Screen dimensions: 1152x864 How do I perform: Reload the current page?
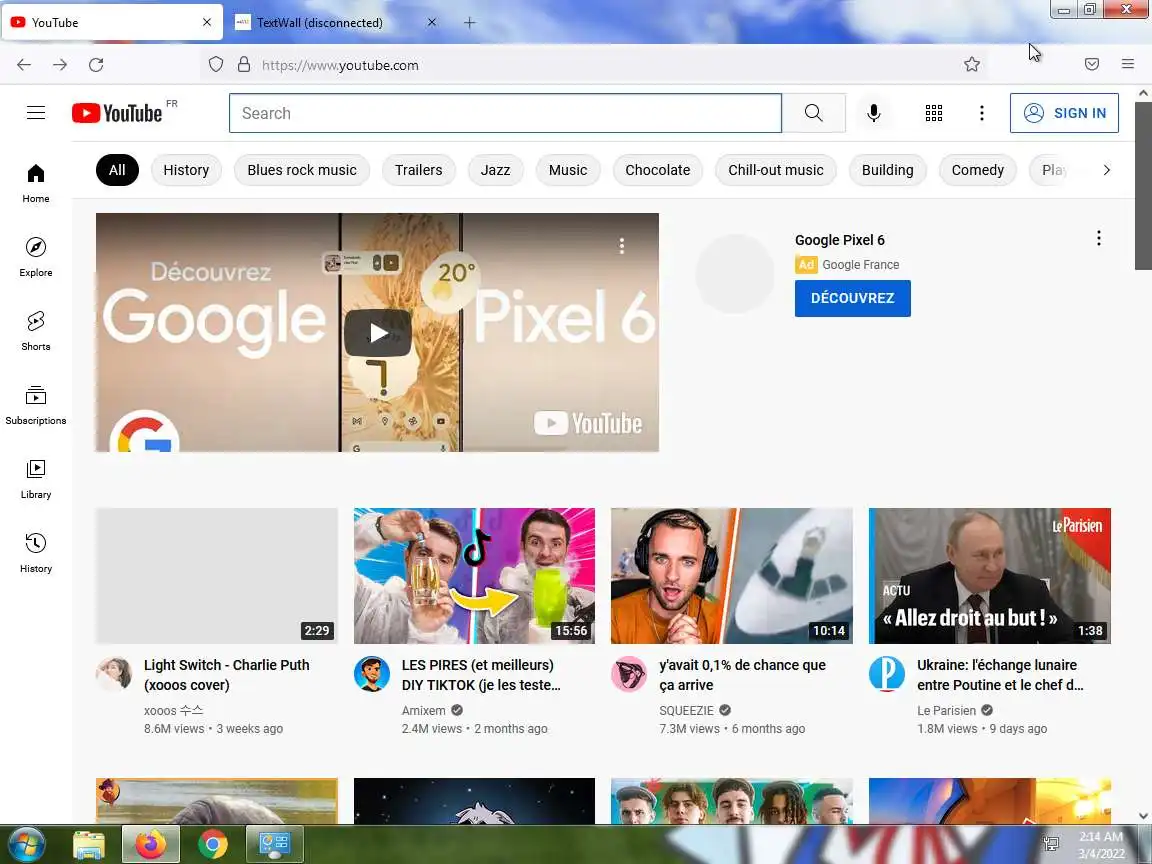(96, 65)
